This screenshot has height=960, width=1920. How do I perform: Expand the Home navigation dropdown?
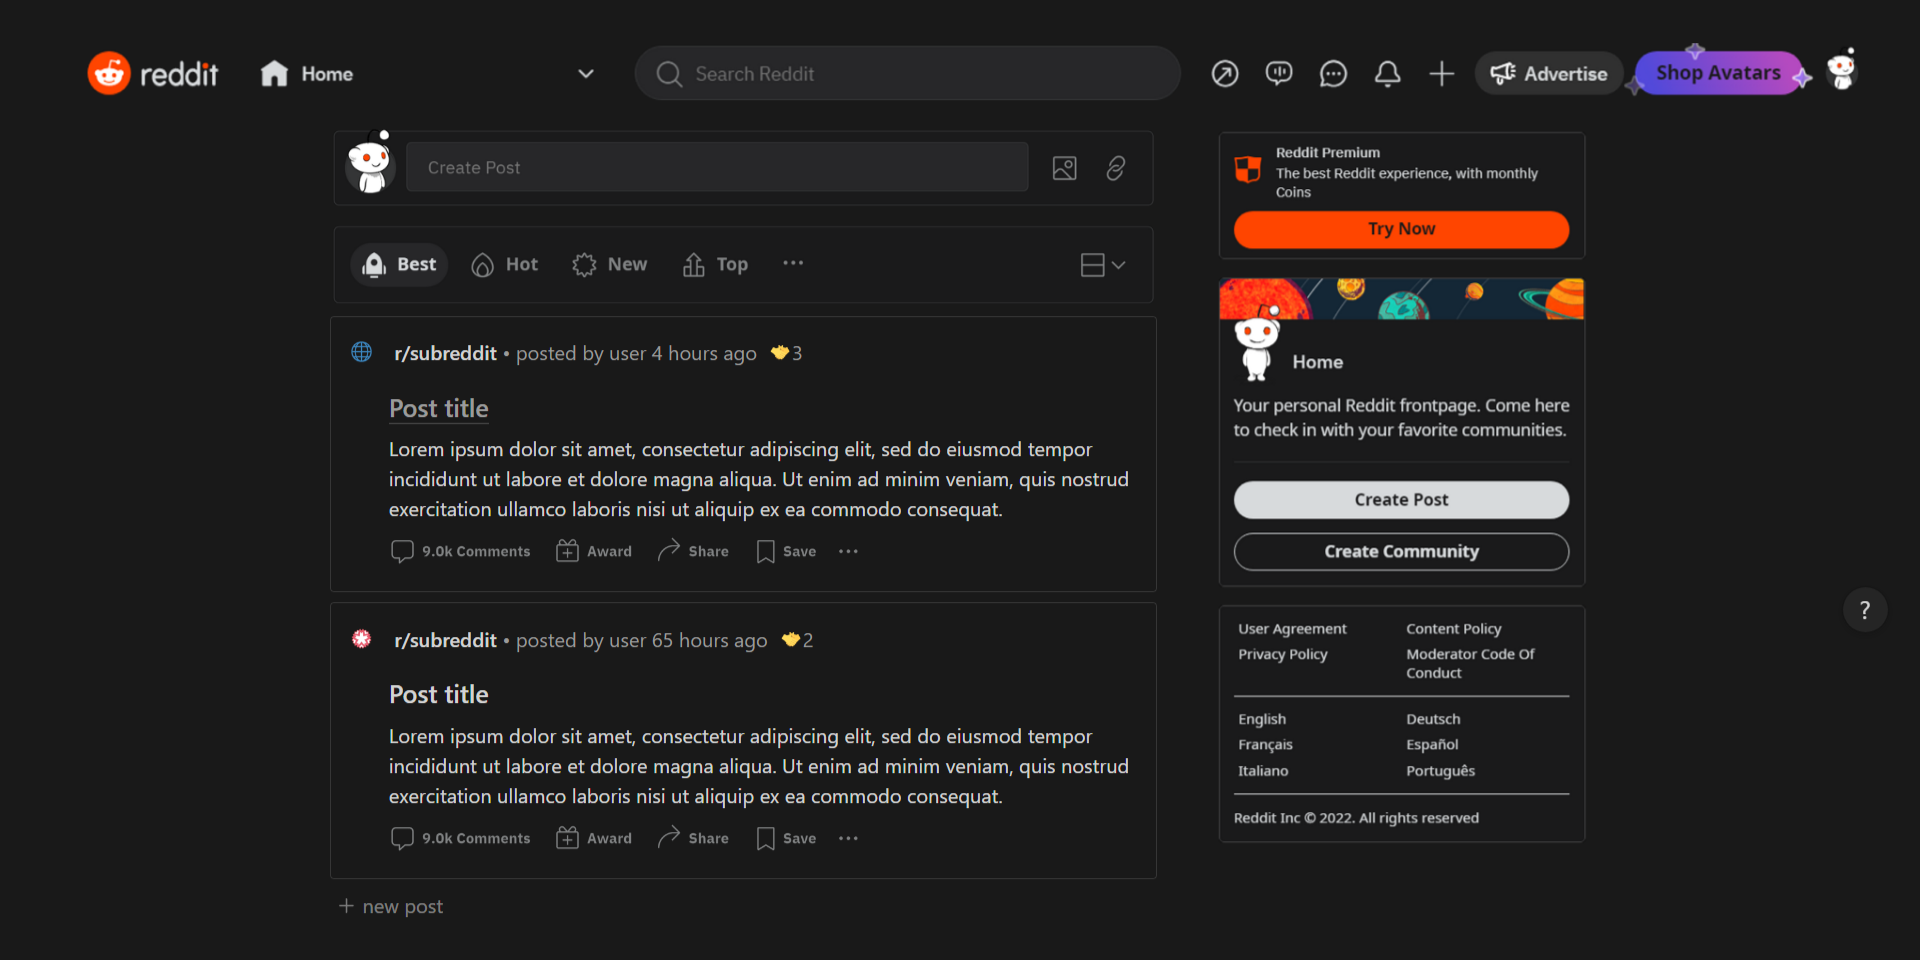[x=586, y=74]
